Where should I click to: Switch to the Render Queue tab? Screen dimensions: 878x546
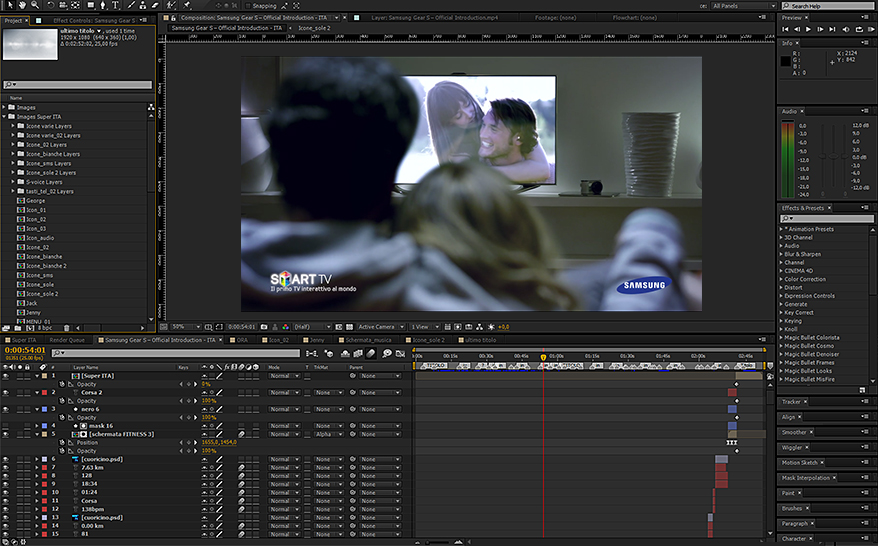[x=67, y=340]
